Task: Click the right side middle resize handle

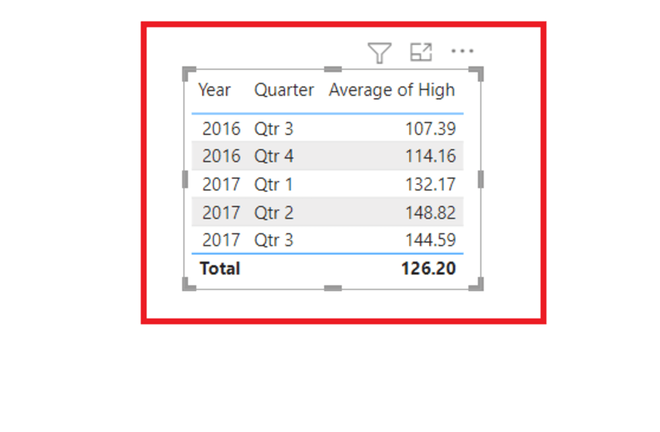Action: point(481,179)
